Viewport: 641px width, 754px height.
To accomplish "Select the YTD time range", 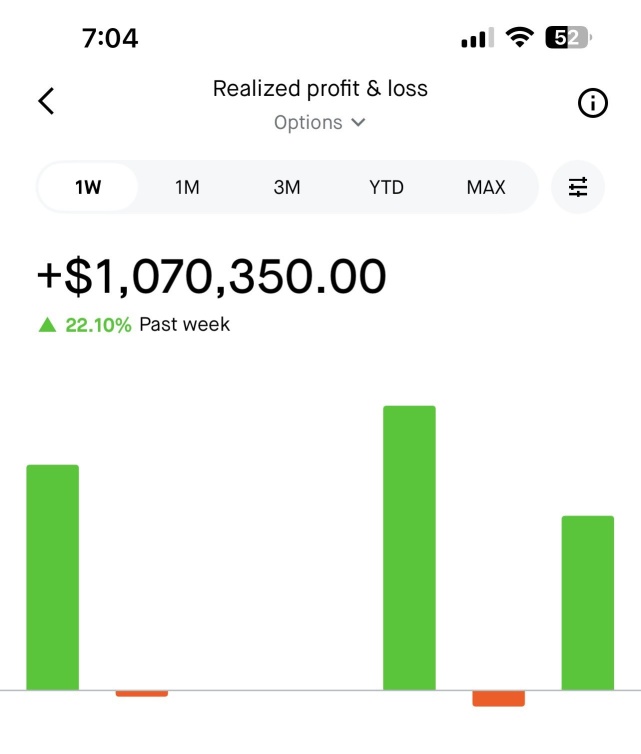I will click(x=387, y=187).
